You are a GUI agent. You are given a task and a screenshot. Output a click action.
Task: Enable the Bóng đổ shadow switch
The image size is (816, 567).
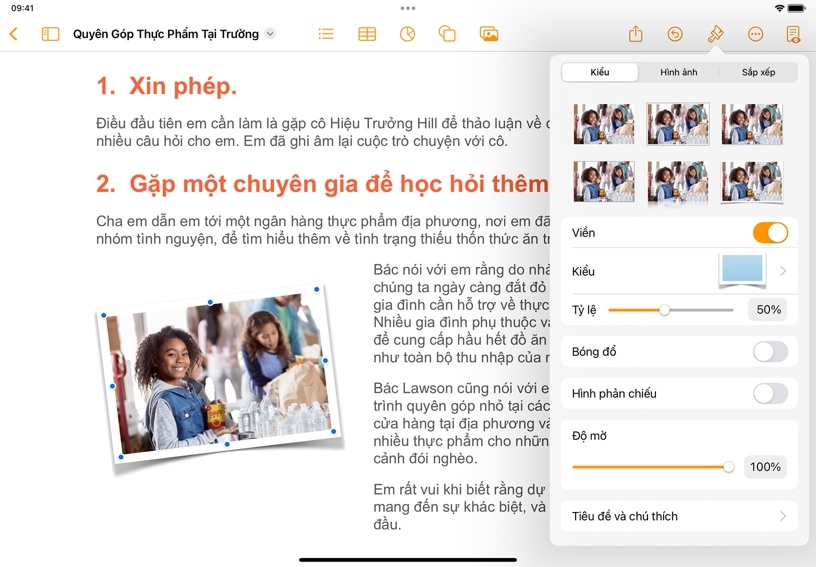click(x=770, y=352)
